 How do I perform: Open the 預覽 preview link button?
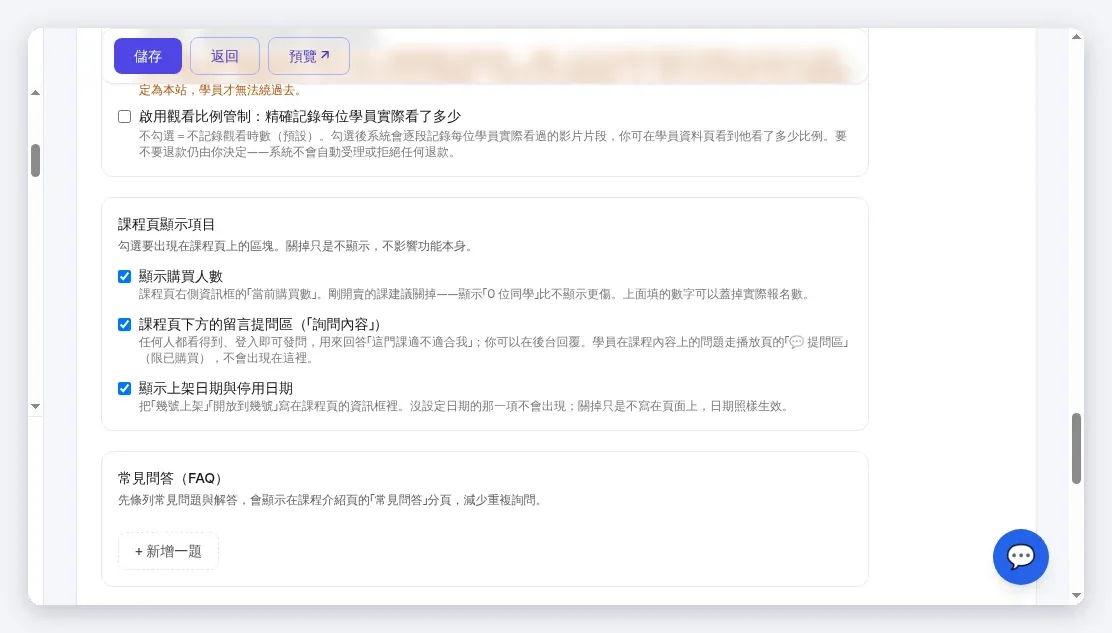point(308,56)
